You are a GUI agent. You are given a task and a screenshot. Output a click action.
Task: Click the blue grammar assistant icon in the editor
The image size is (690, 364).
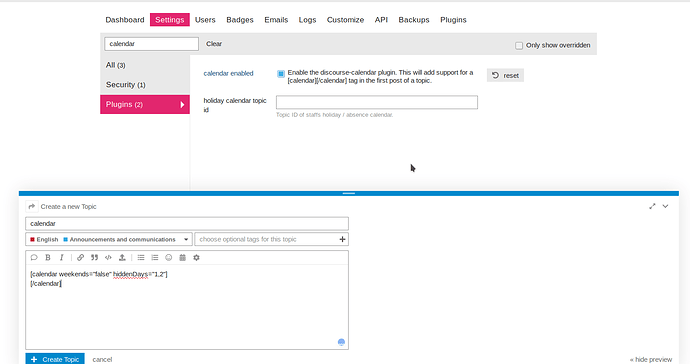coord(341,342)
